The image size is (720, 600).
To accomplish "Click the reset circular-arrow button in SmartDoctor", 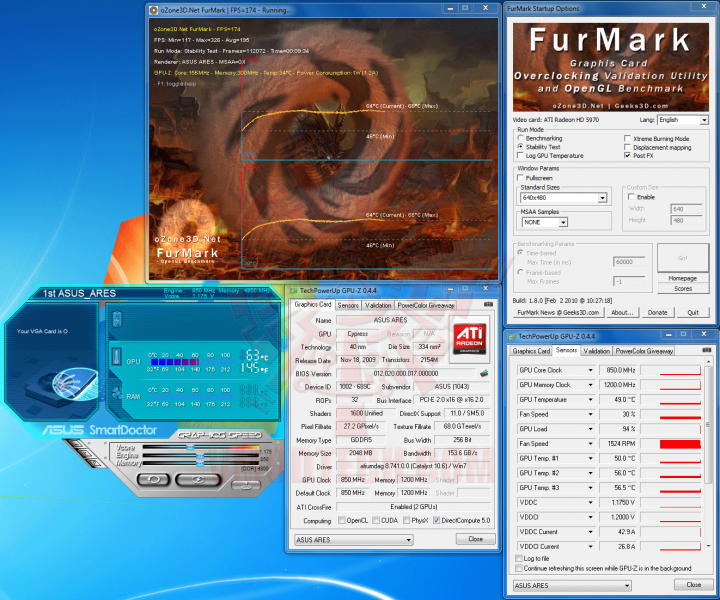I will 153,480.
